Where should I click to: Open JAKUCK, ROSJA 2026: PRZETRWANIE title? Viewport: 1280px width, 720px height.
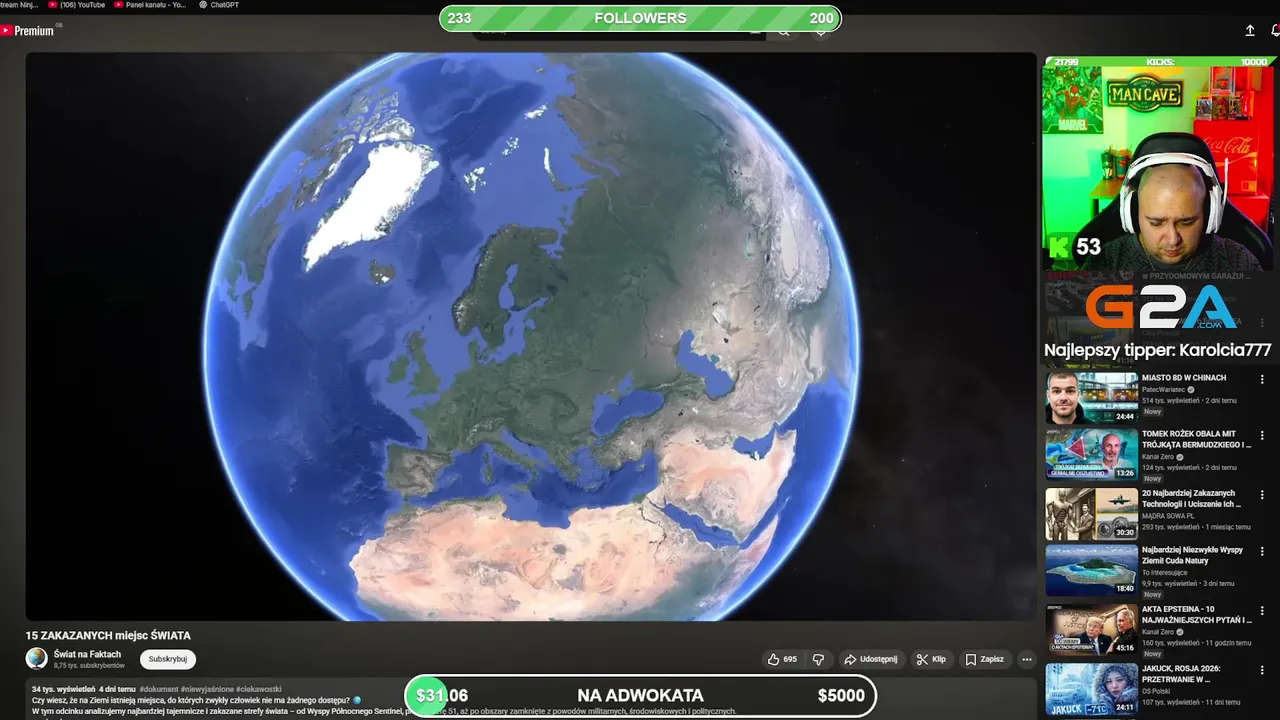[1181, 674]
